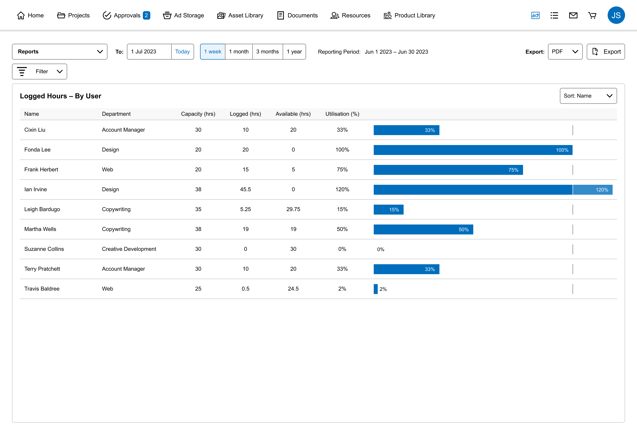This screenshot has height=447, width=637.
Task: Select the Suzanne Collins row name
Action: point(44,249)
